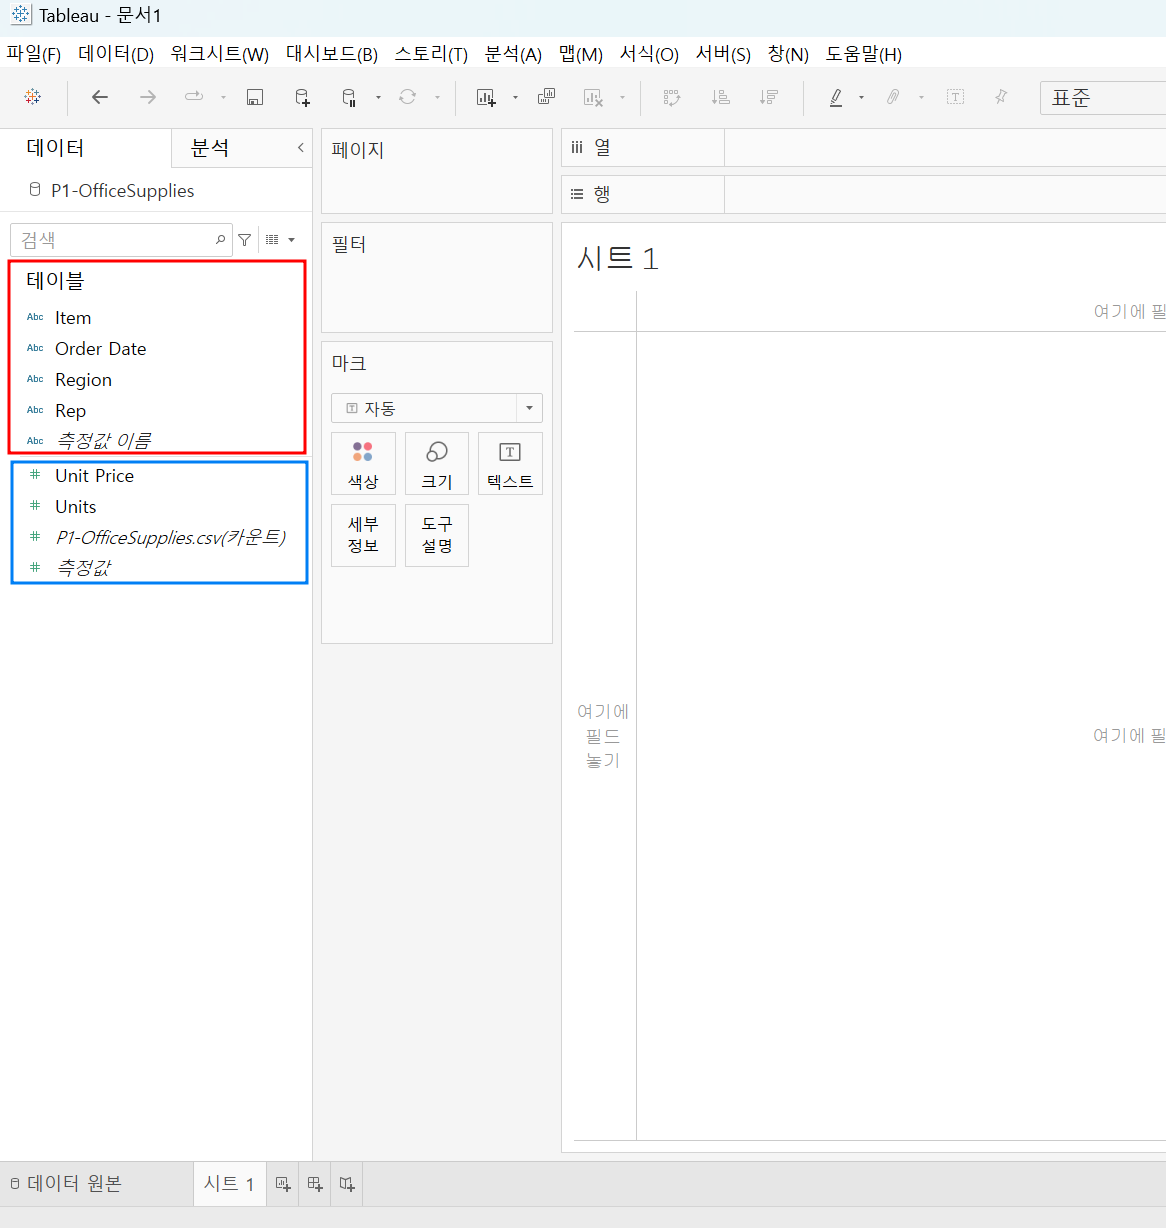
Task: Open the new worksheet dropdown arrow
Action: [515, 98]
